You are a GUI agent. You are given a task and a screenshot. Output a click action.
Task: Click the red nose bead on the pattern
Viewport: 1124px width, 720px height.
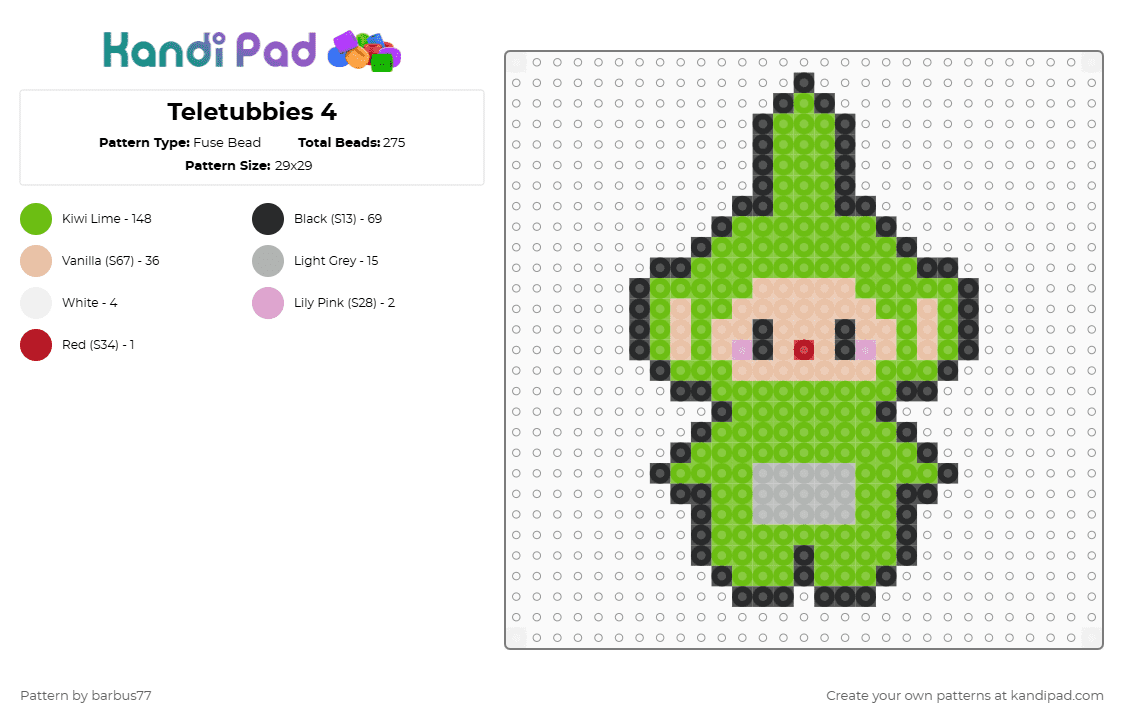(x=804, y=350)
